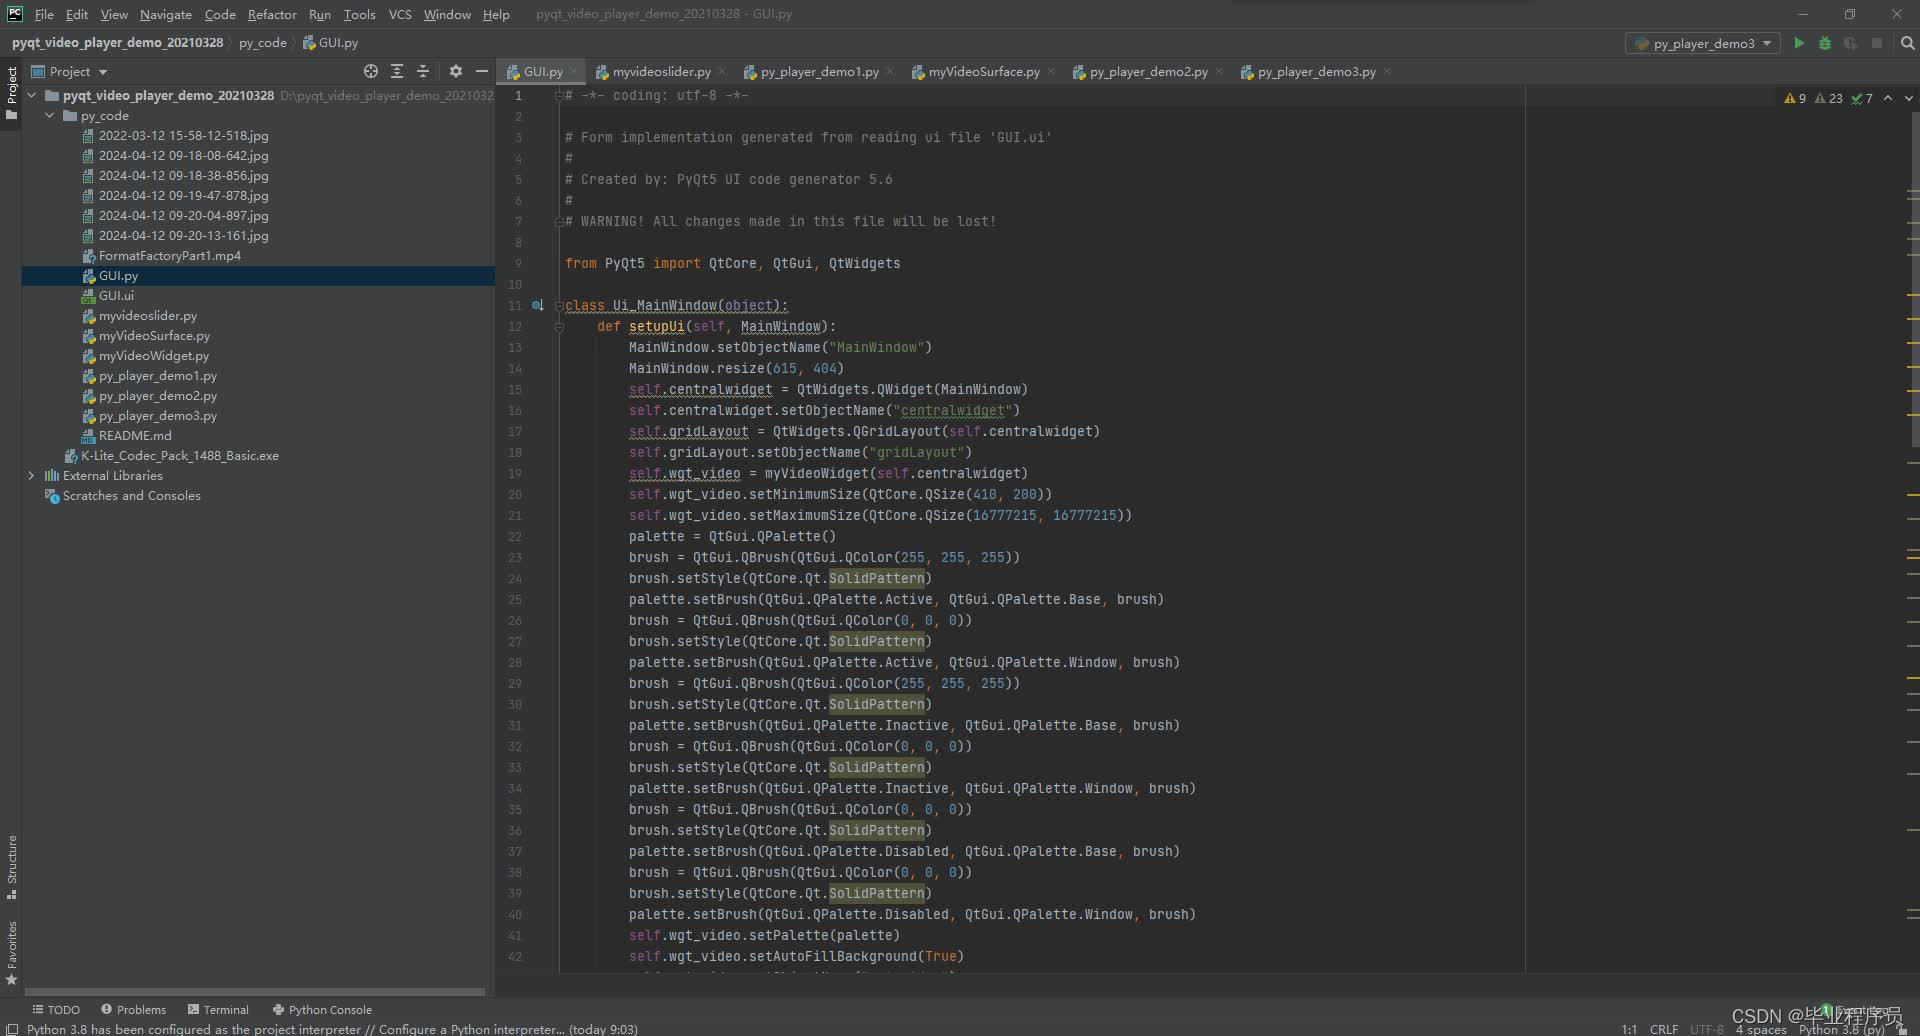Open the Project view selector dropdown
The height and width of the screenshot is (1036, 1920).
[69, 71]
